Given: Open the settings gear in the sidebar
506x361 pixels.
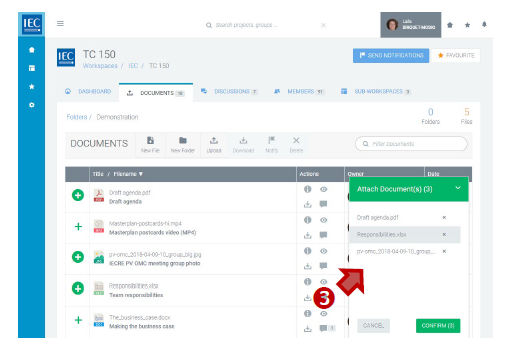Looking at the screenshot, I should [32, 105].
